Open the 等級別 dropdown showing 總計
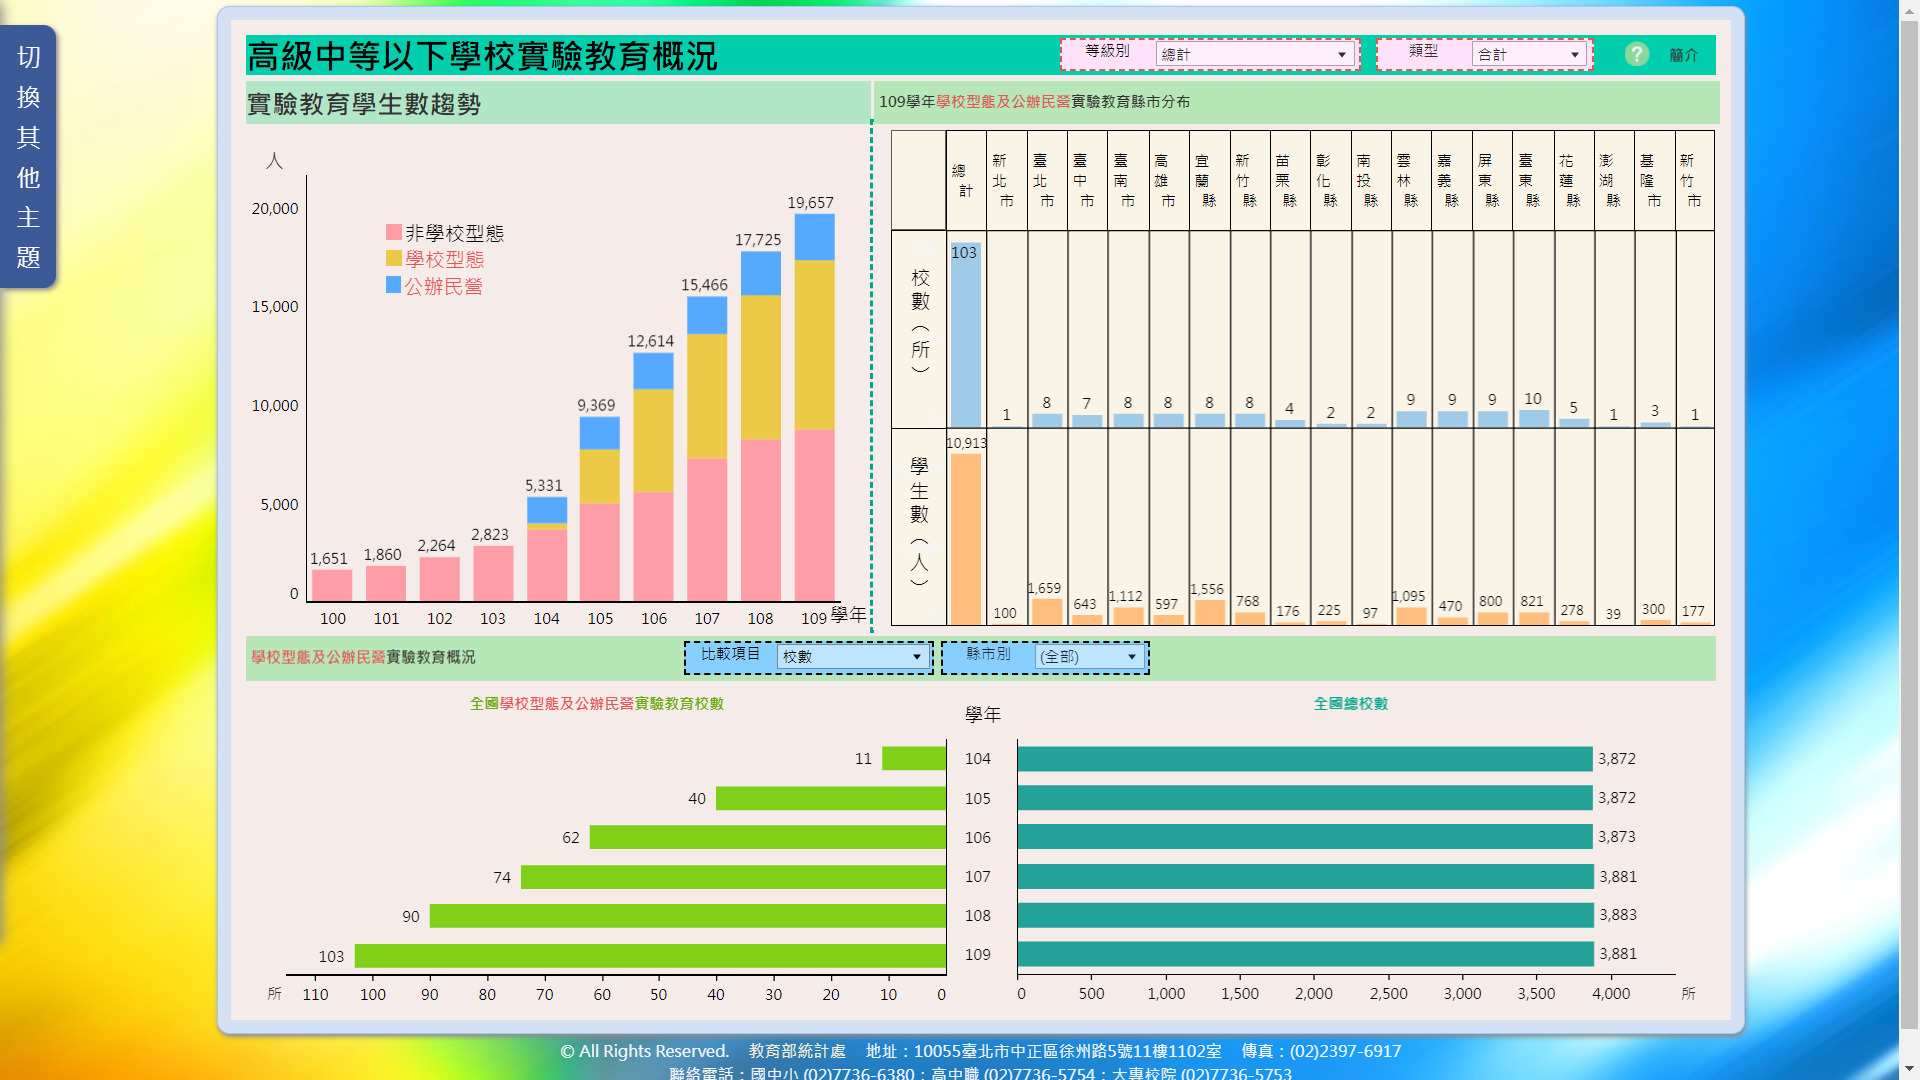The image size is (1920, 1080). point(1255,55)
